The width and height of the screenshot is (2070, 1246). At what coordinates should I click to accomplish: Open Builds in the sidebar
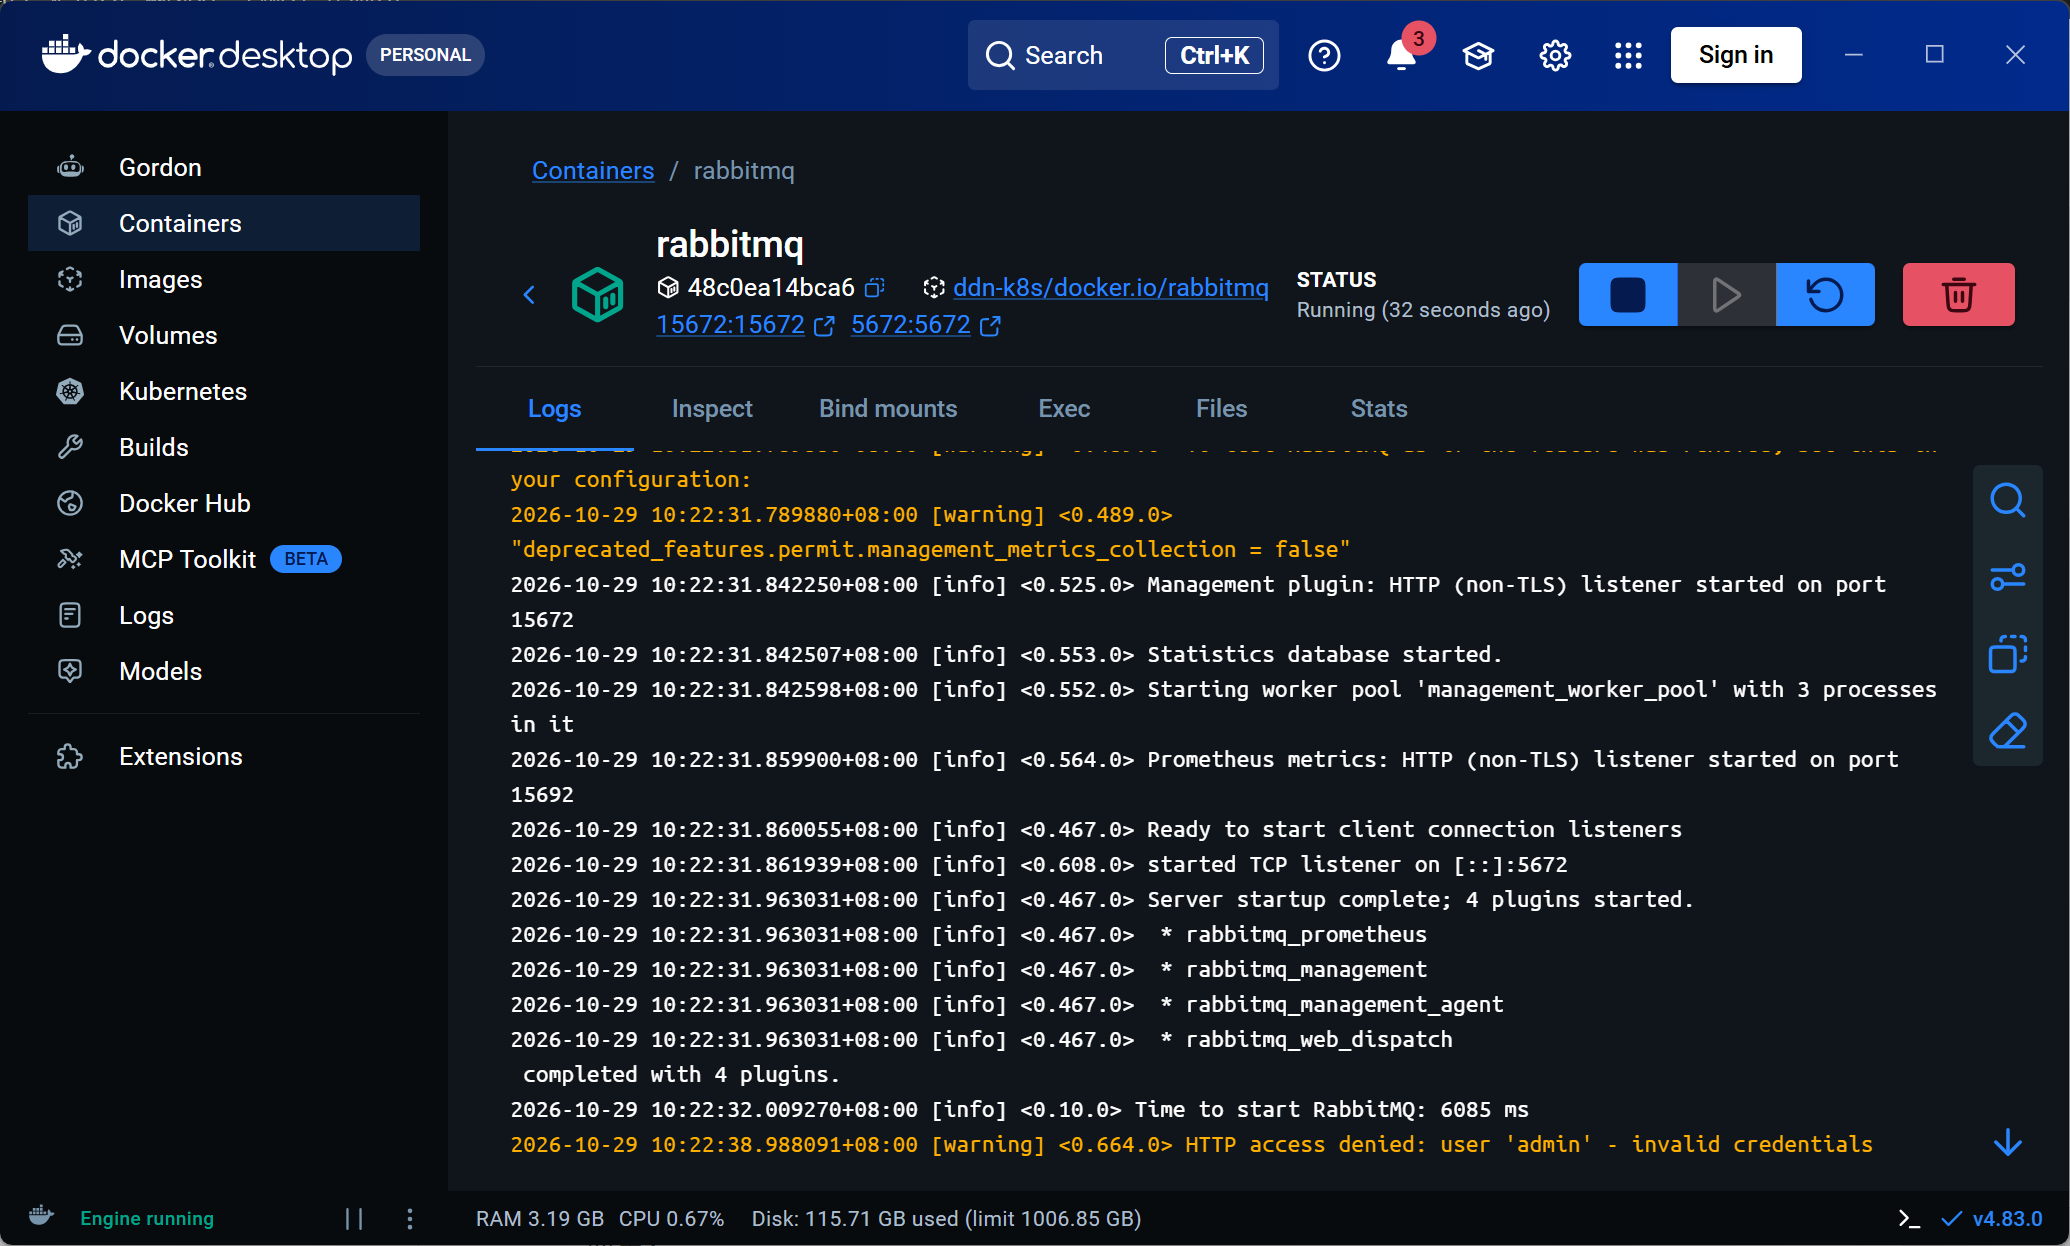click(x=224, y=447)
